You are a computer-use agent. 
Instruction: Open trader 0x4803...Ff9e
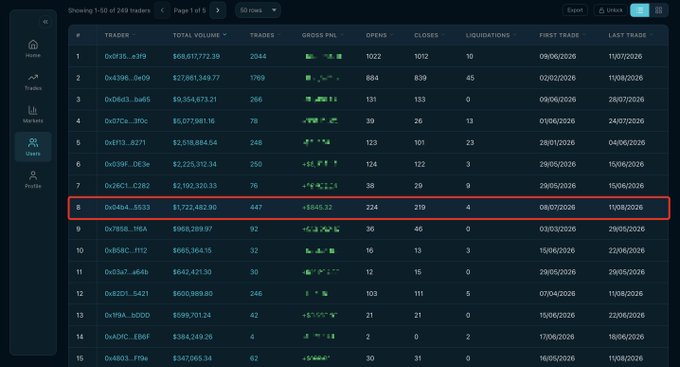[x=126, y=358]
